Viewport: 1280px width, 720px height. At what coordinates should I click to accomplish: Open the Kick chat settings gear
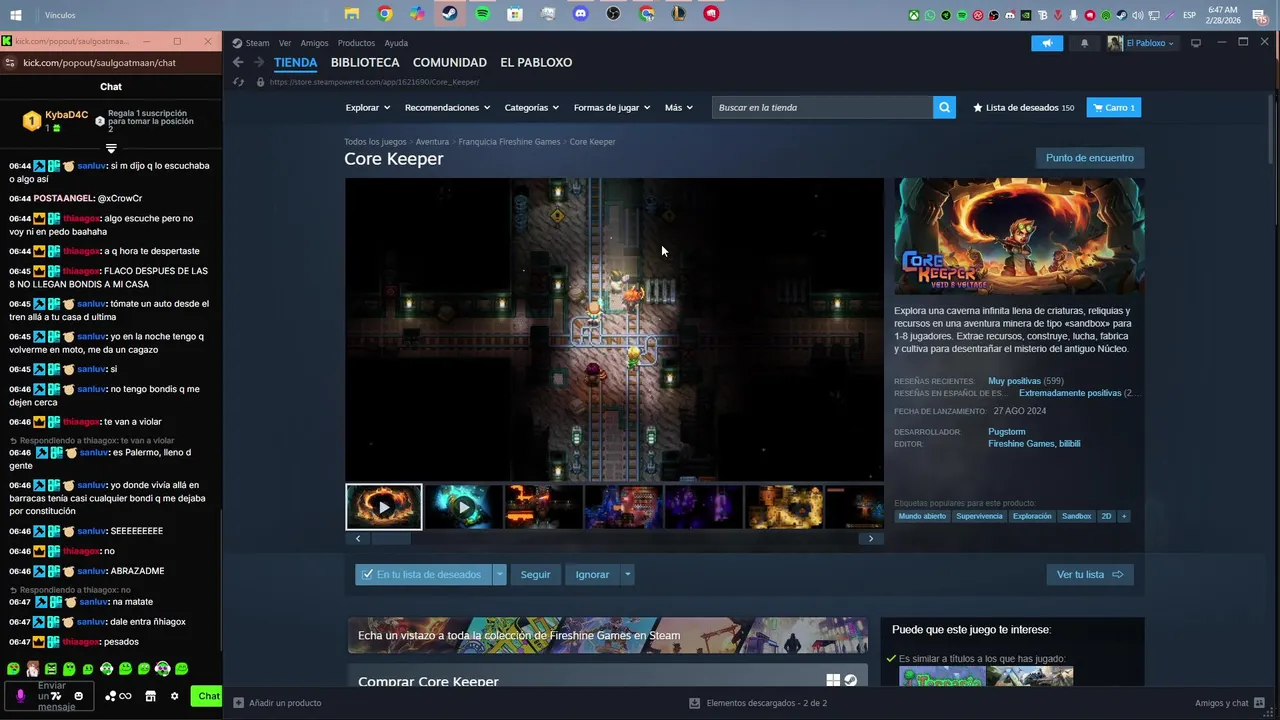pyautogui.click(x=175, y=696)
